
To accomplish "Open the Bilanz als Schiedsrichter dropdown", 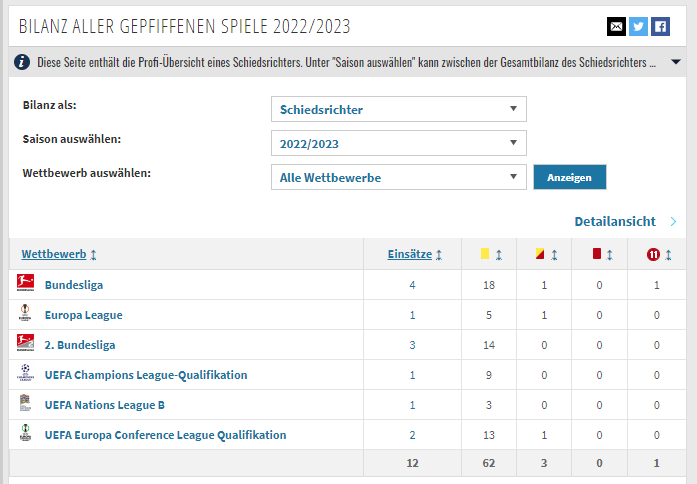I will click(x=399, y=109).
